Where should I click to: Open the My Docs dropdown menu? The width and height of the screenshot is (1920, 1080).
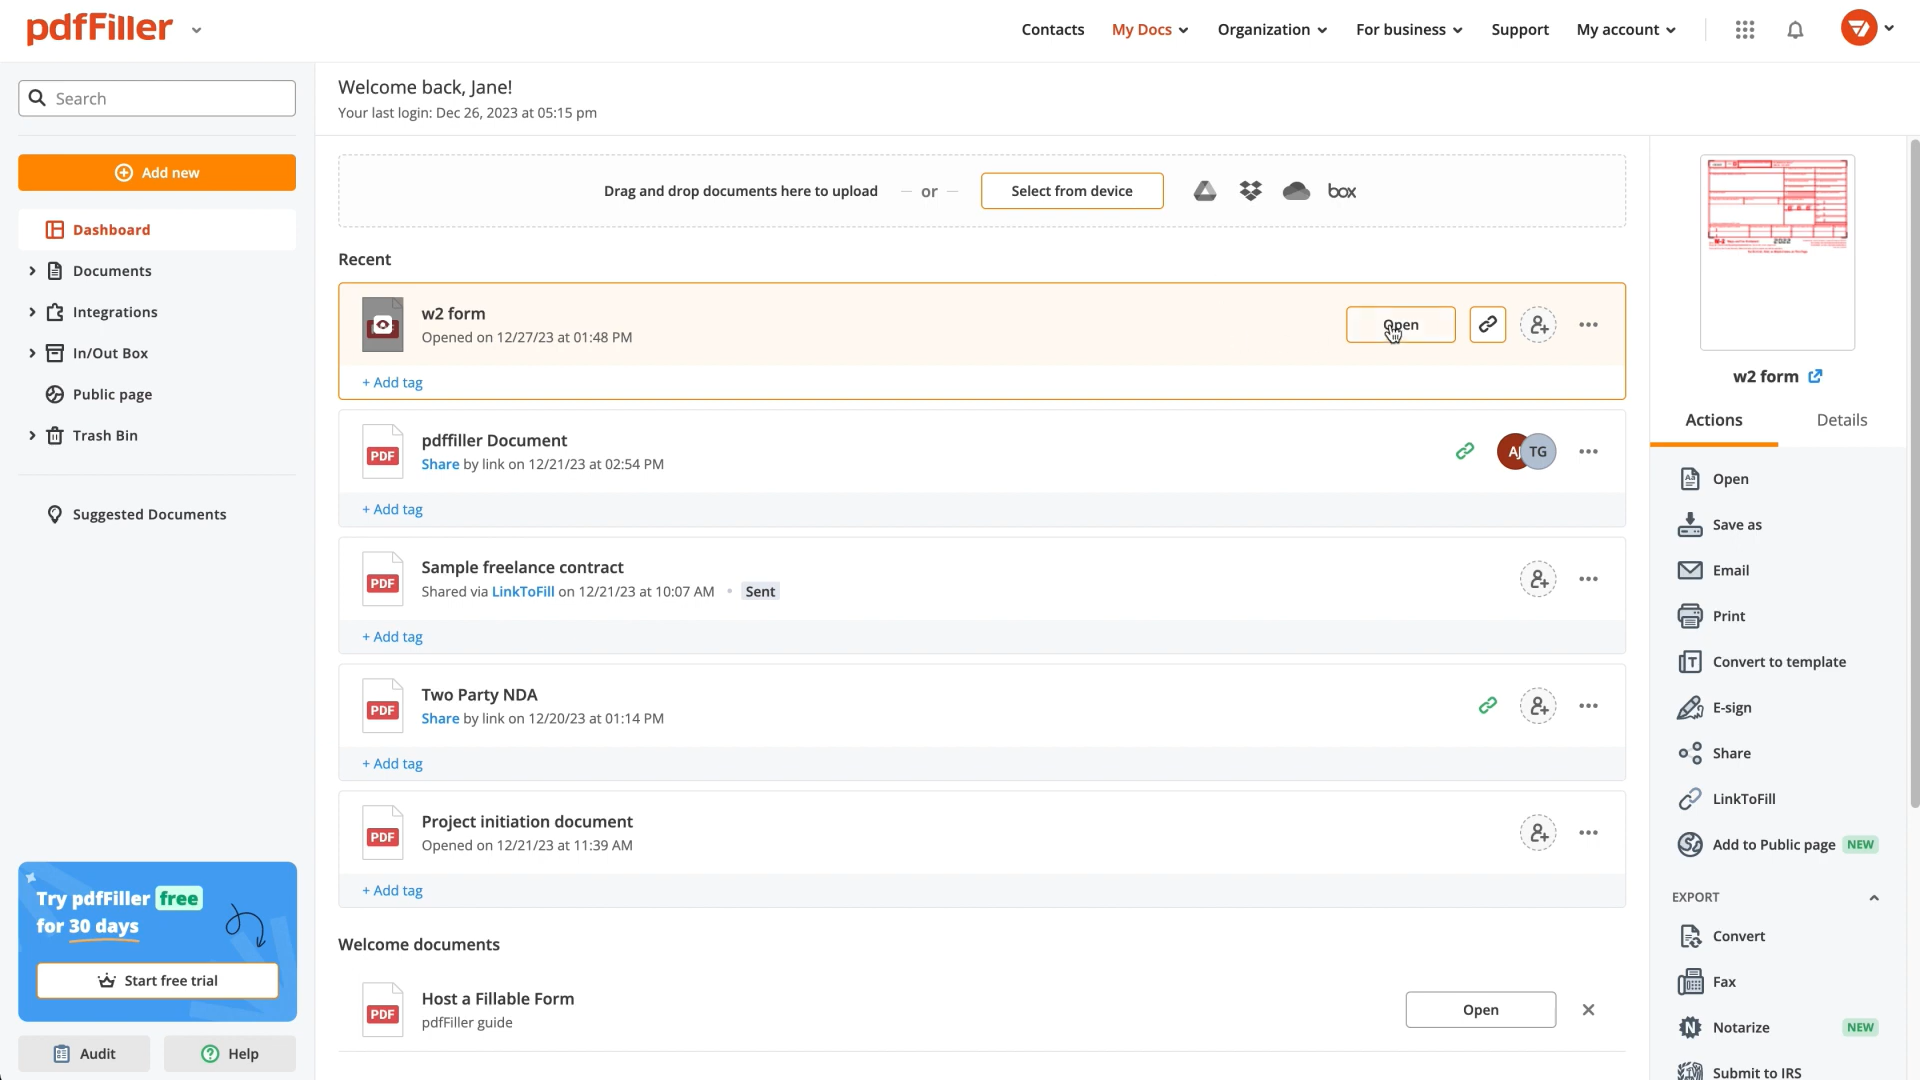coord(1150,30)
